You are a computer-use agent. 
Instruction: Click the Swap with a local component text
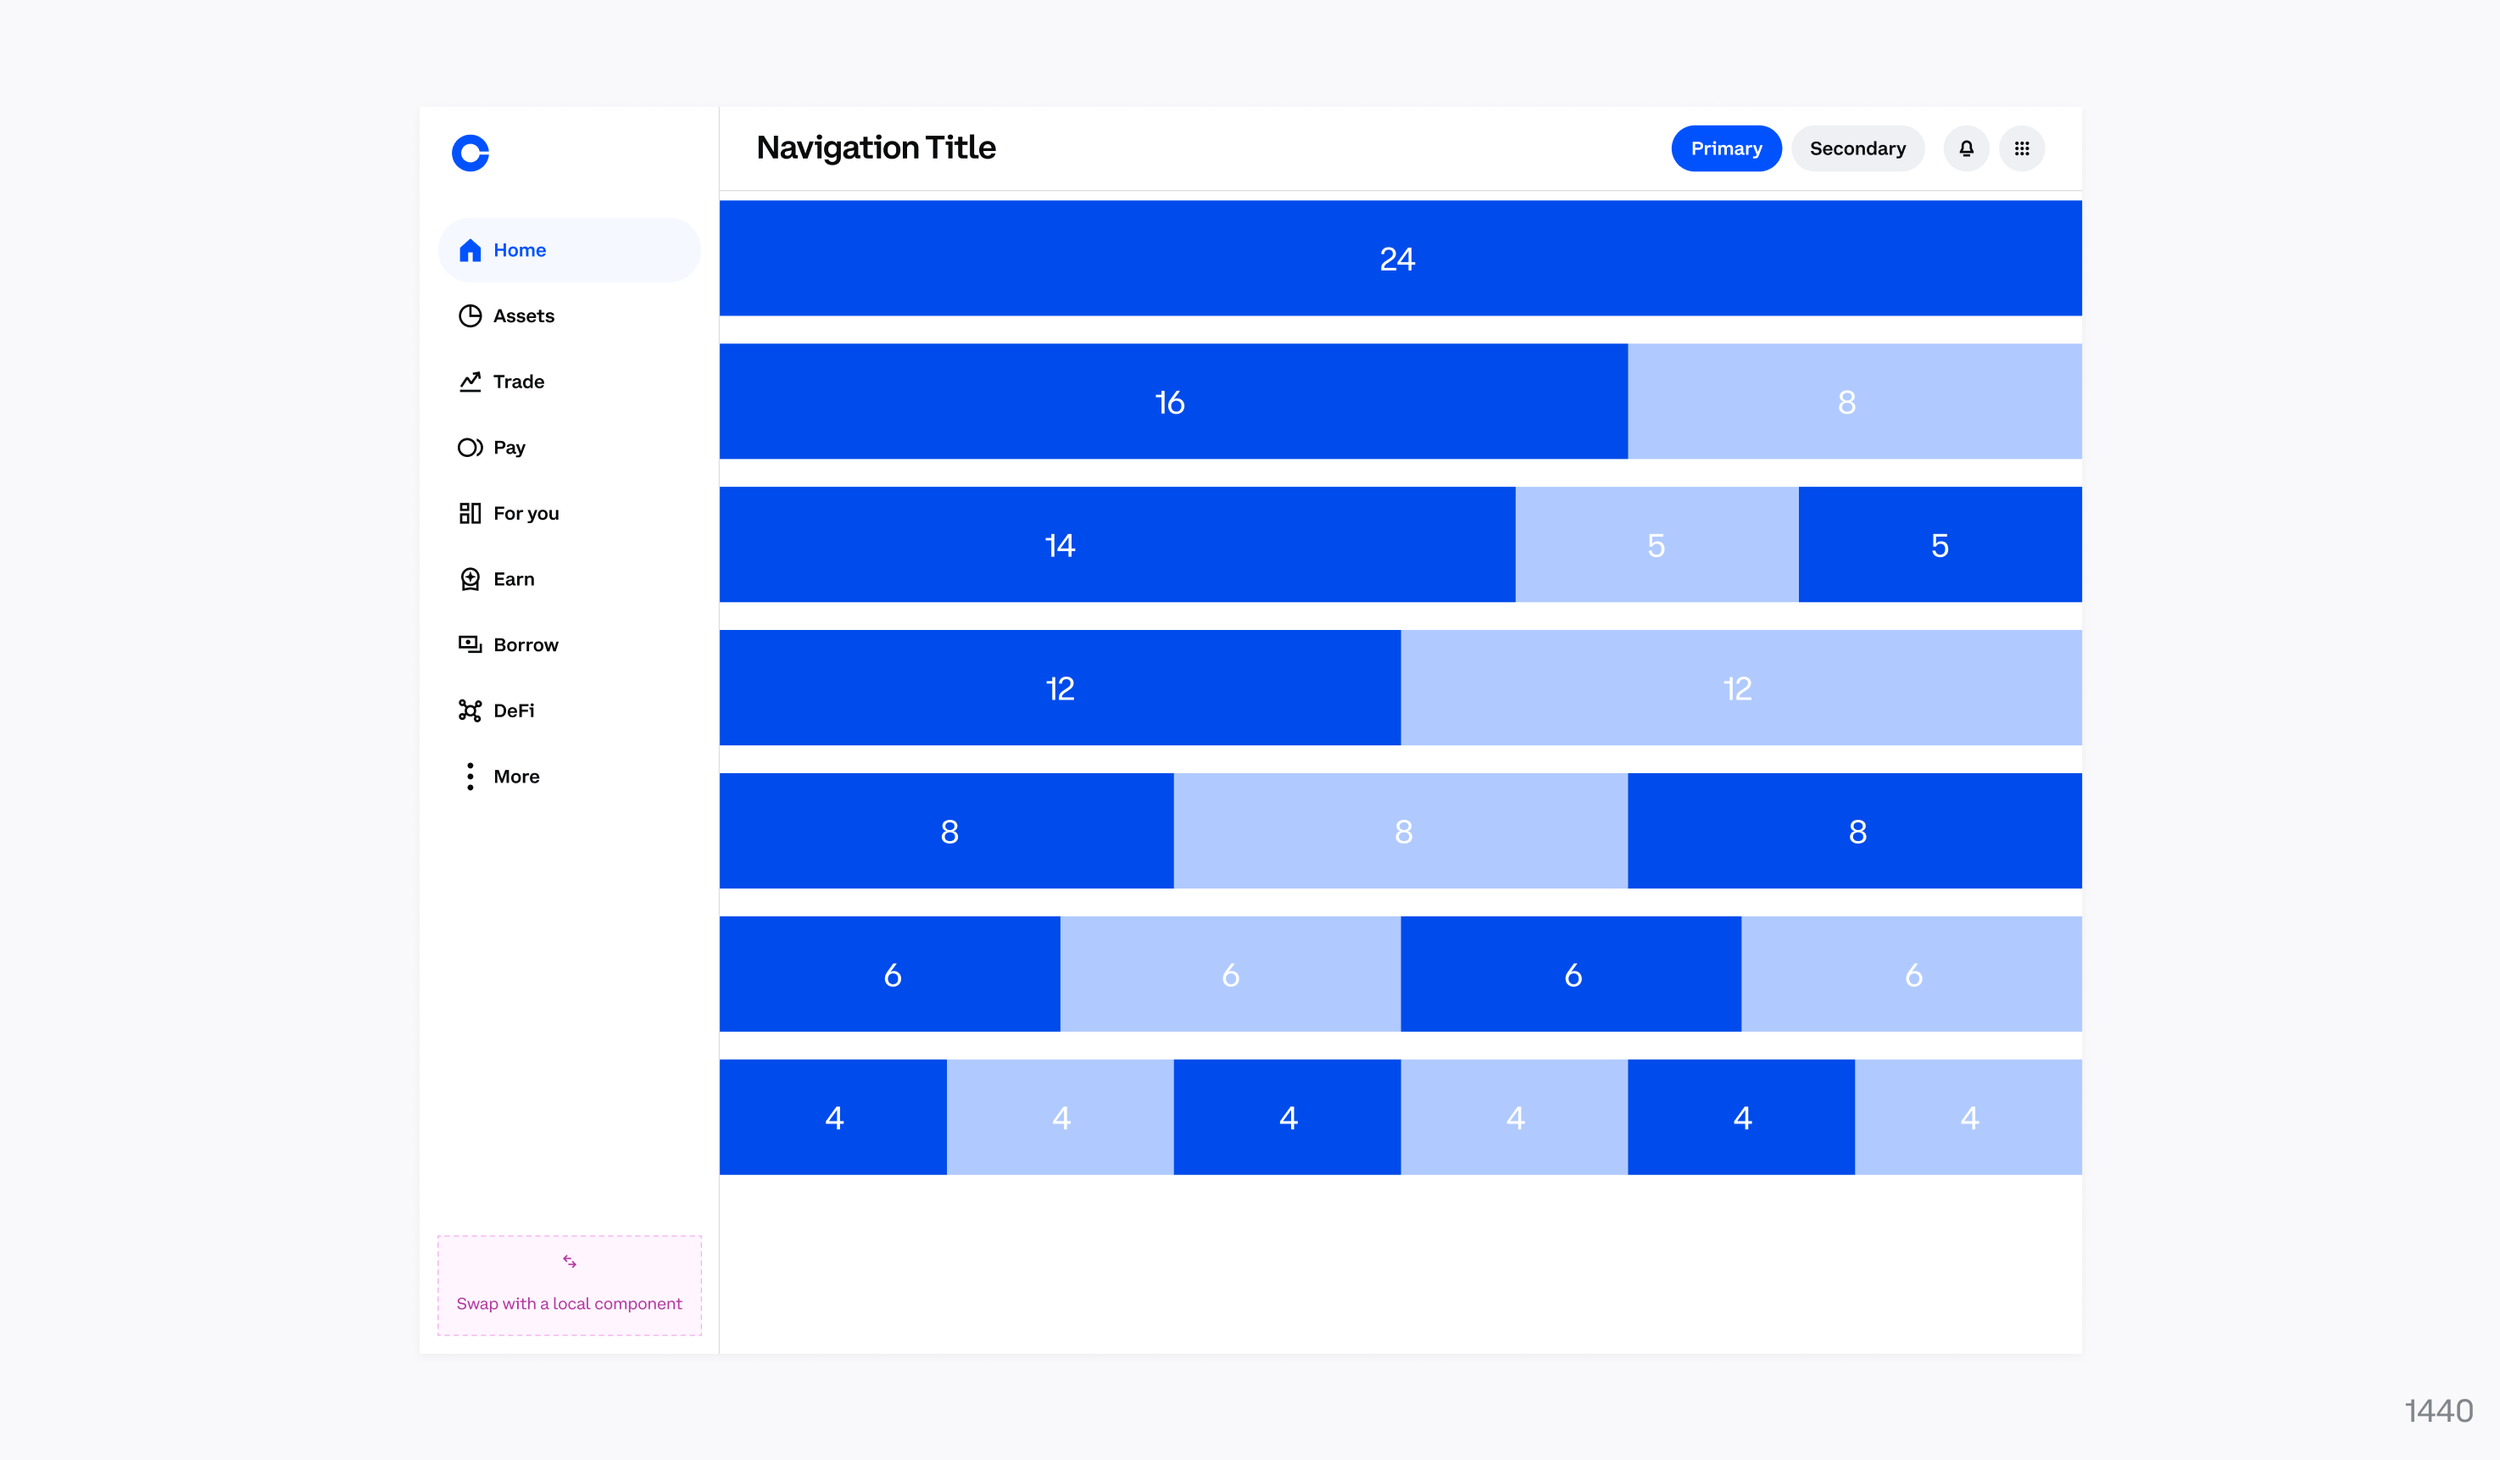coord(569,1303)
